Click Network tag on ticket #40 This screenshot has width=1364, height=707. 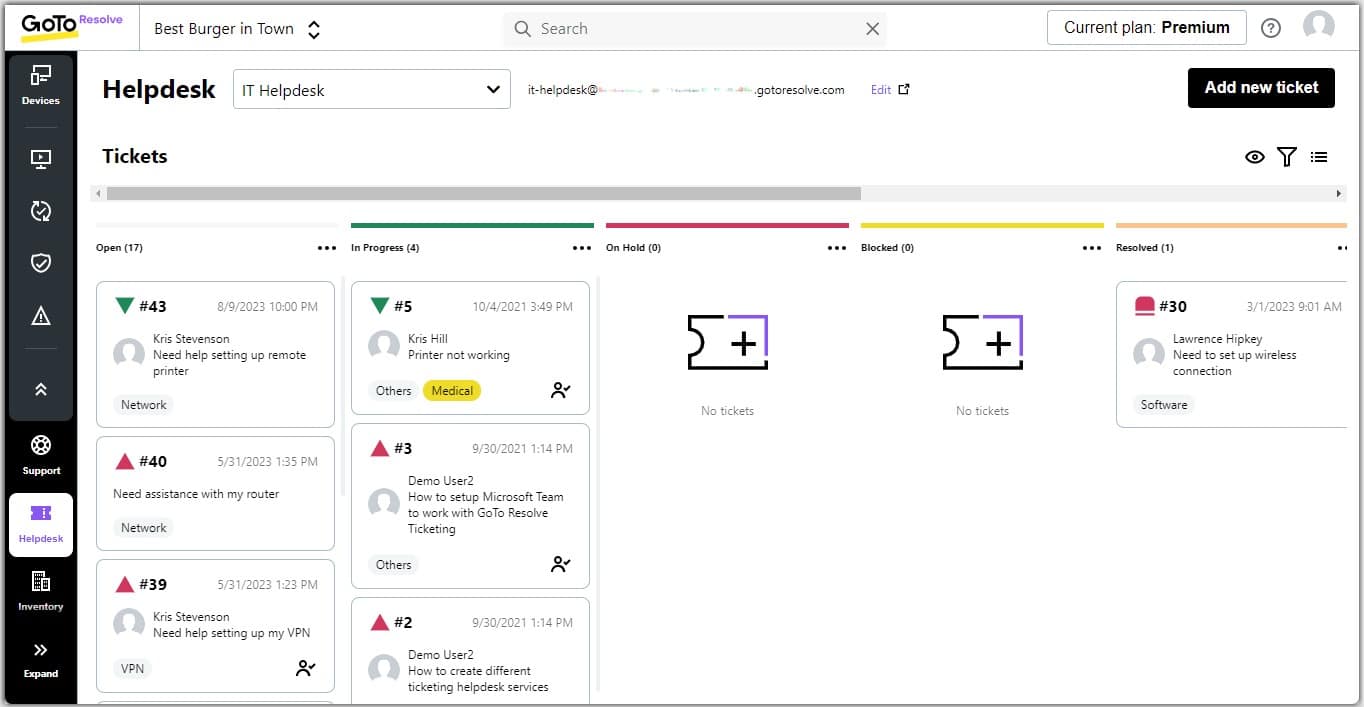tap(144, 528)
